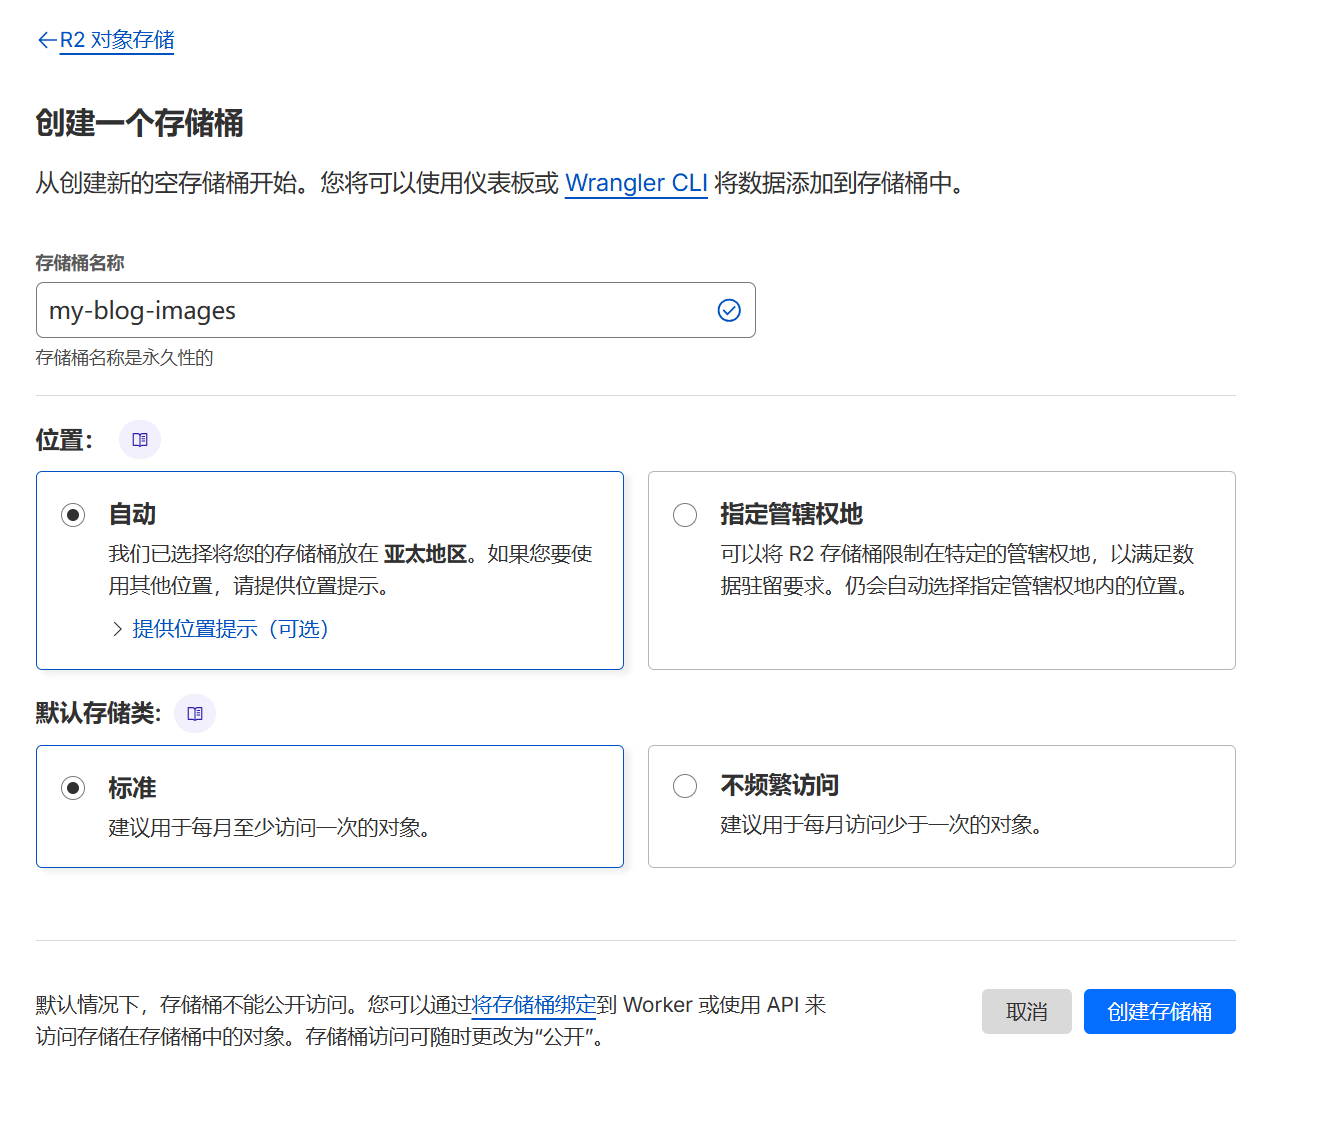
Task: Click the back arrow icon beside R2 对象存储
Action: click(46, 40)
